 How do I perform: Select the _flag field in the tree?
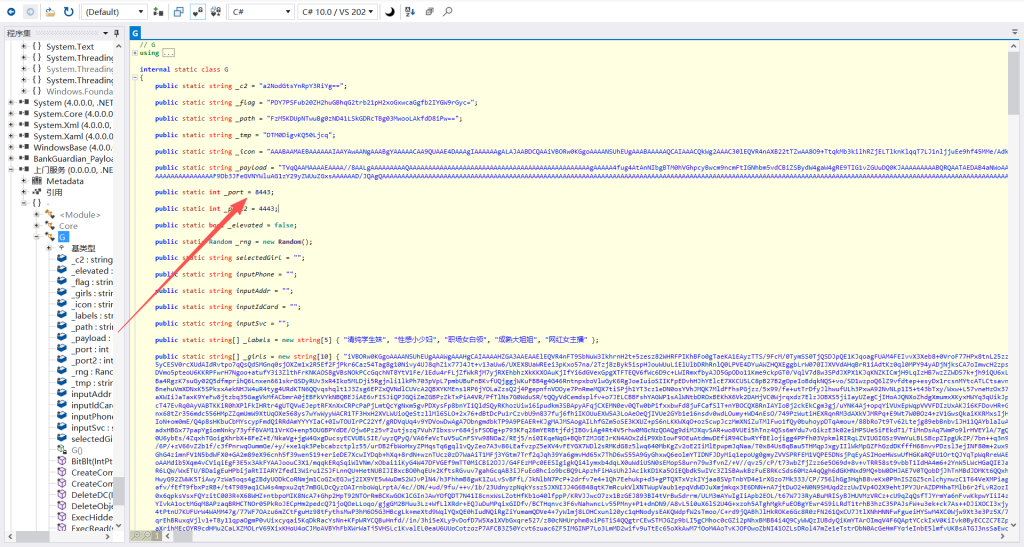(x=92, y=281)
